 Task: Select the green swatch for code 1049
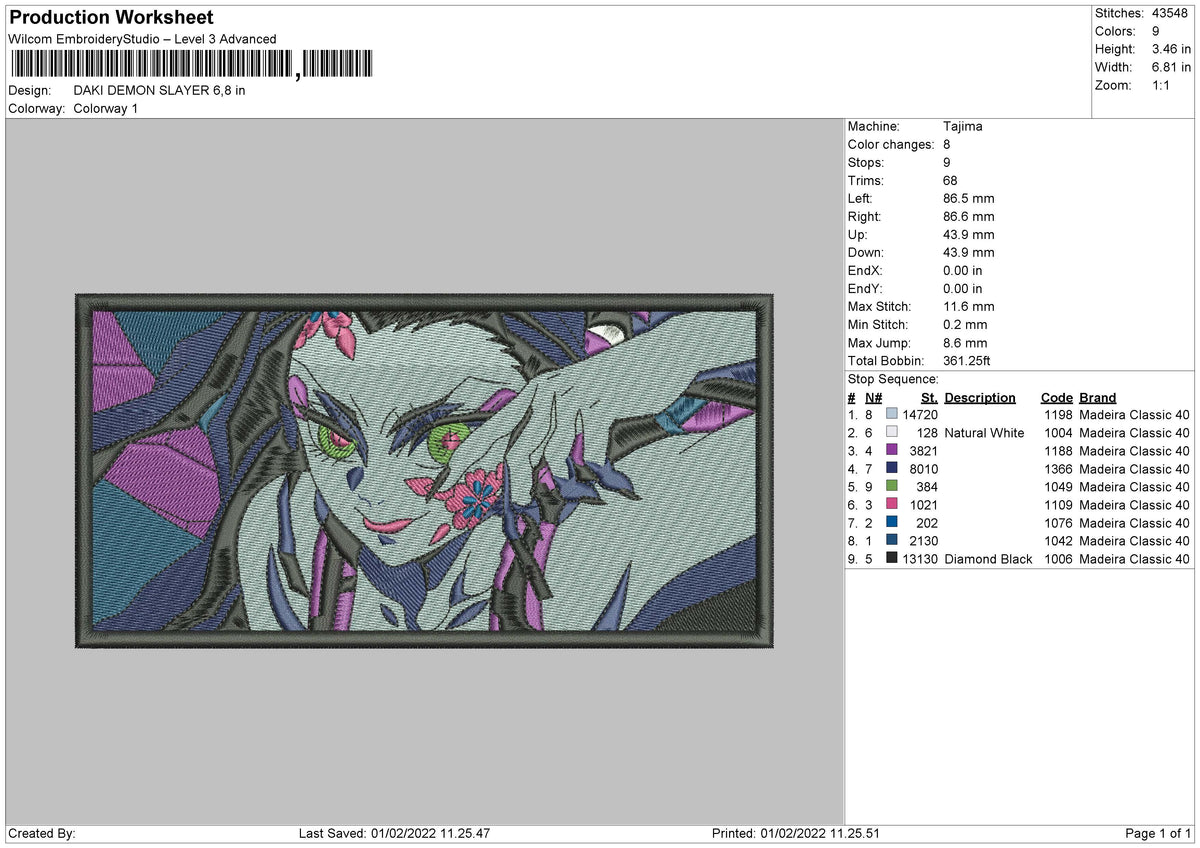[x=892, y=487]
